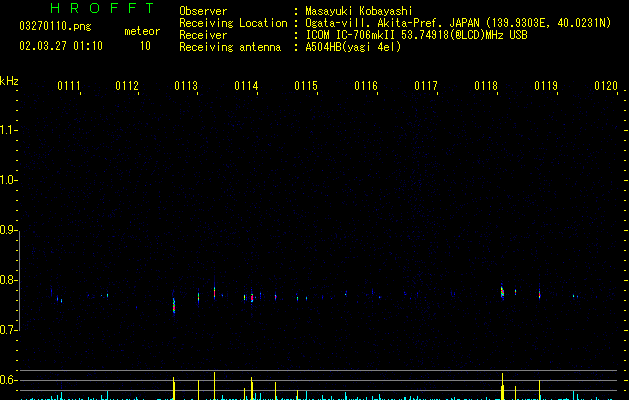Click the 'Observer' label

point(203,11)
